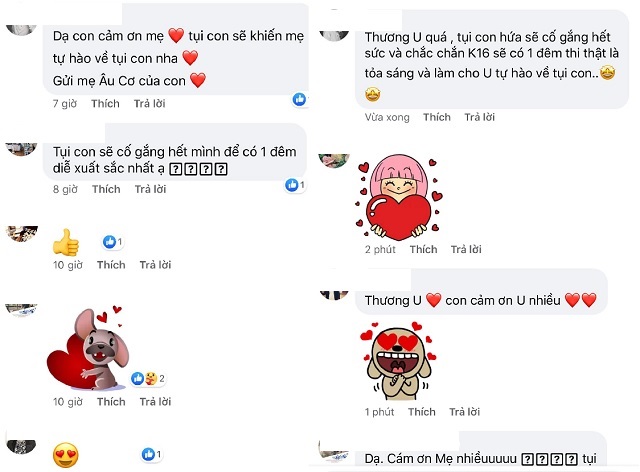
Task: Reply to the comment posted 8 giờ ago
Action: coord(150,189)
